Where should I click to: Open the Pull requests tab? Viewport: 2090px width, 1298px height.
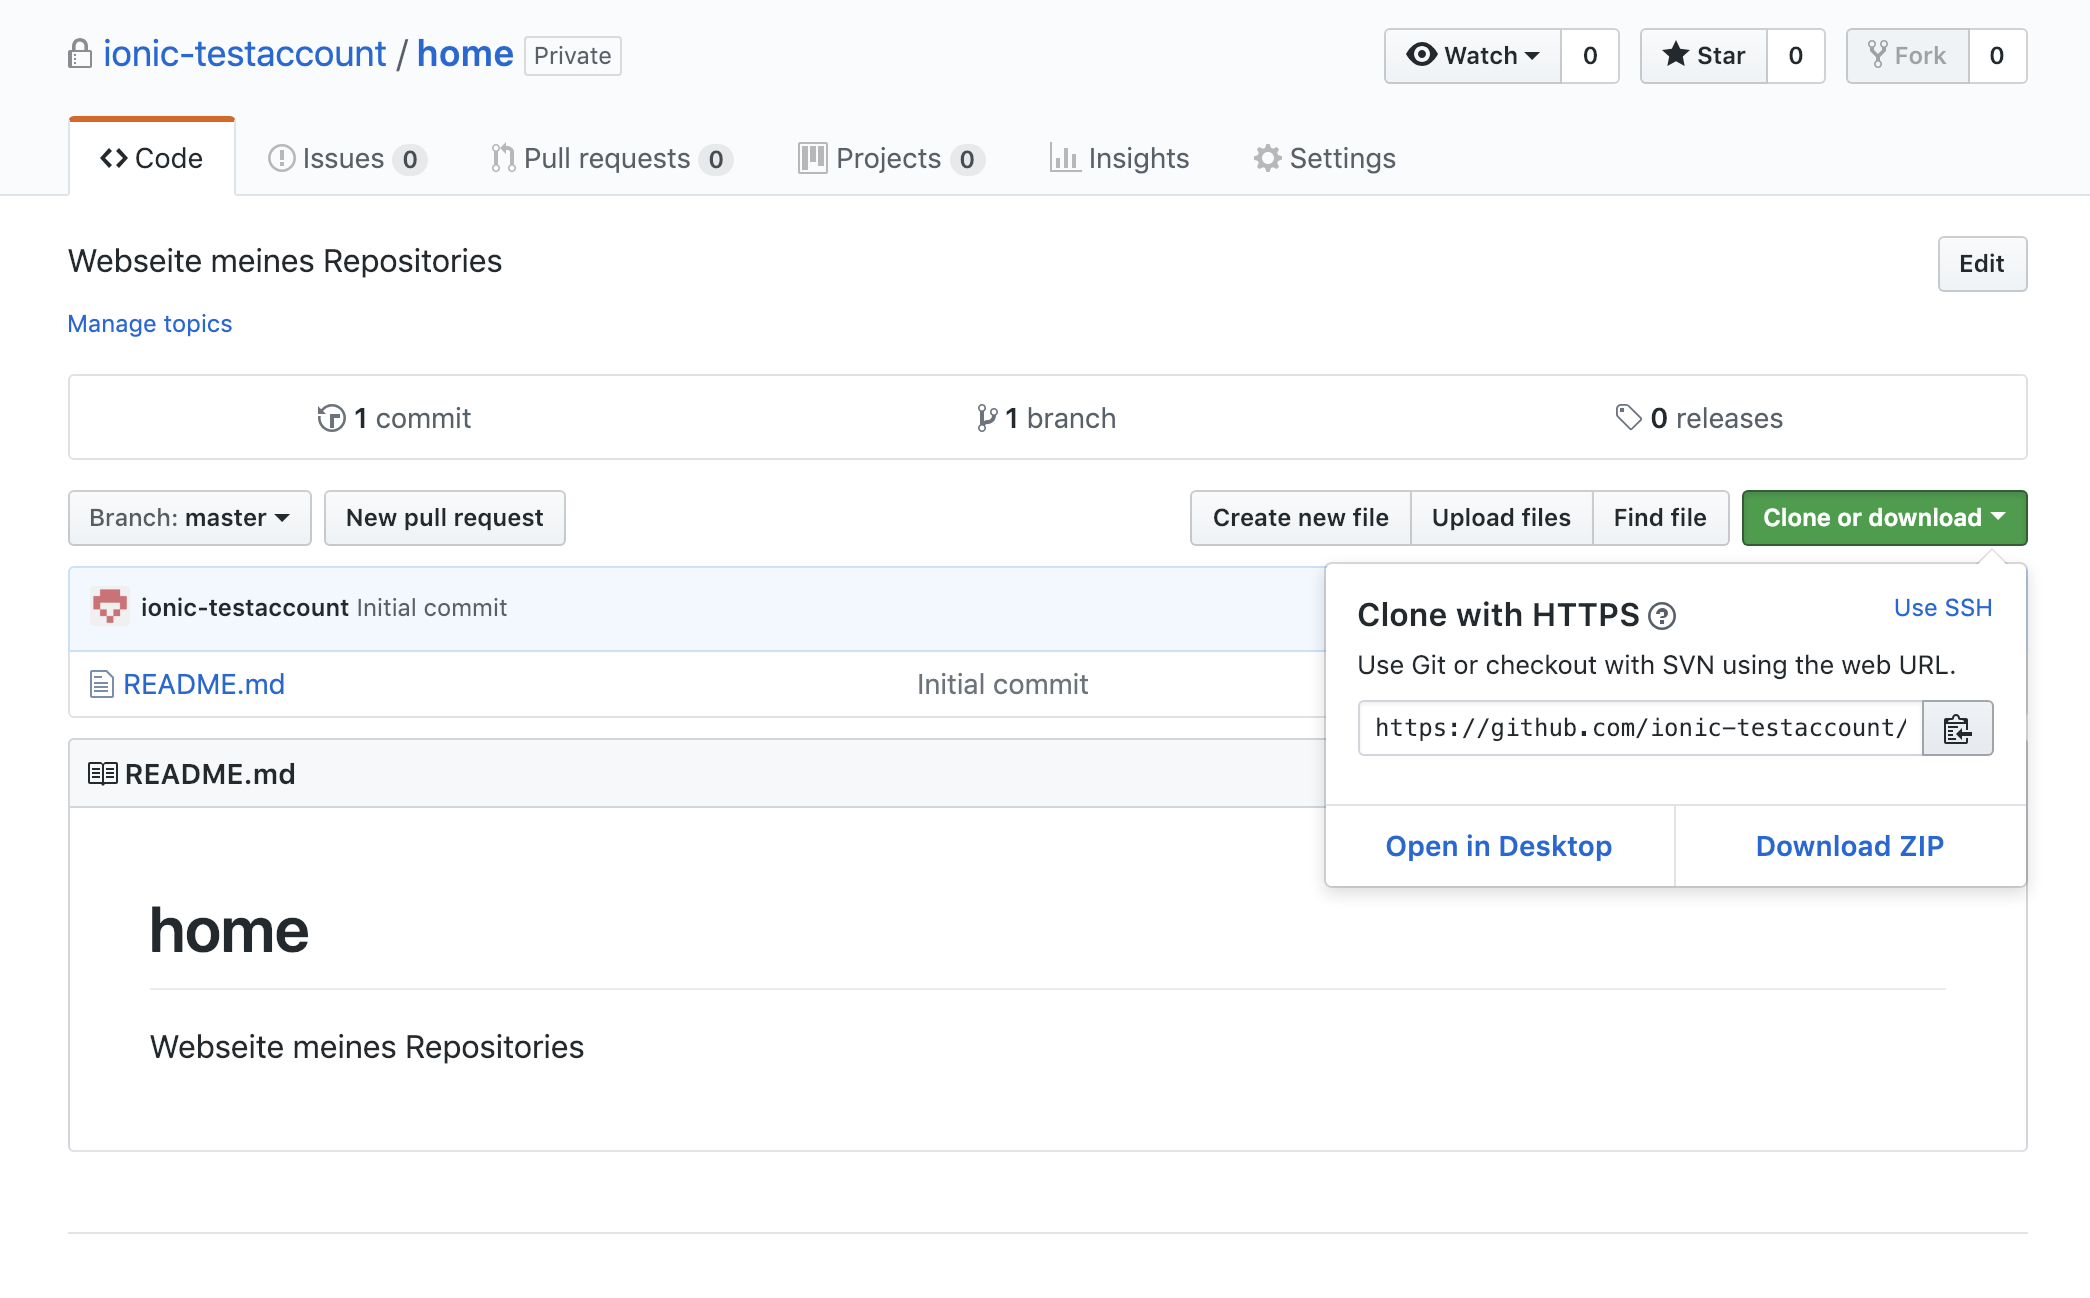[607, 157]
